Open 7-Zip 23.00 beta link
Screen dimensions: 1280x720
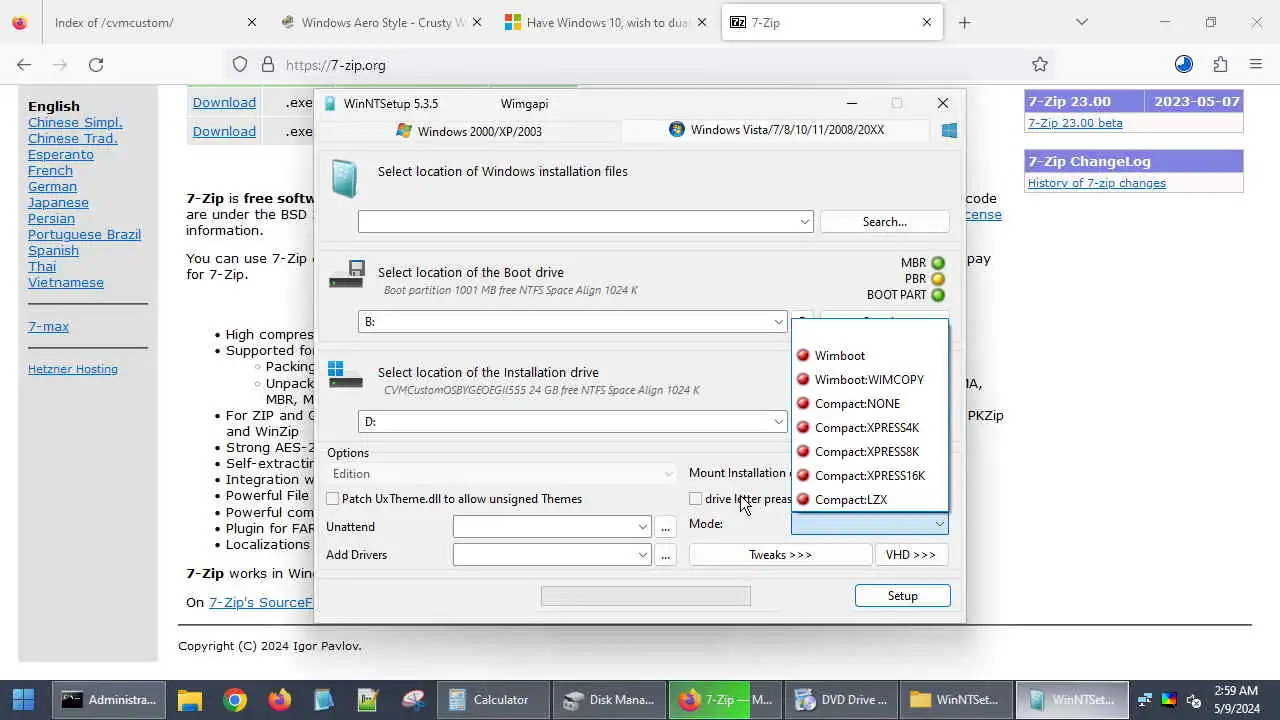point(1075,123)
